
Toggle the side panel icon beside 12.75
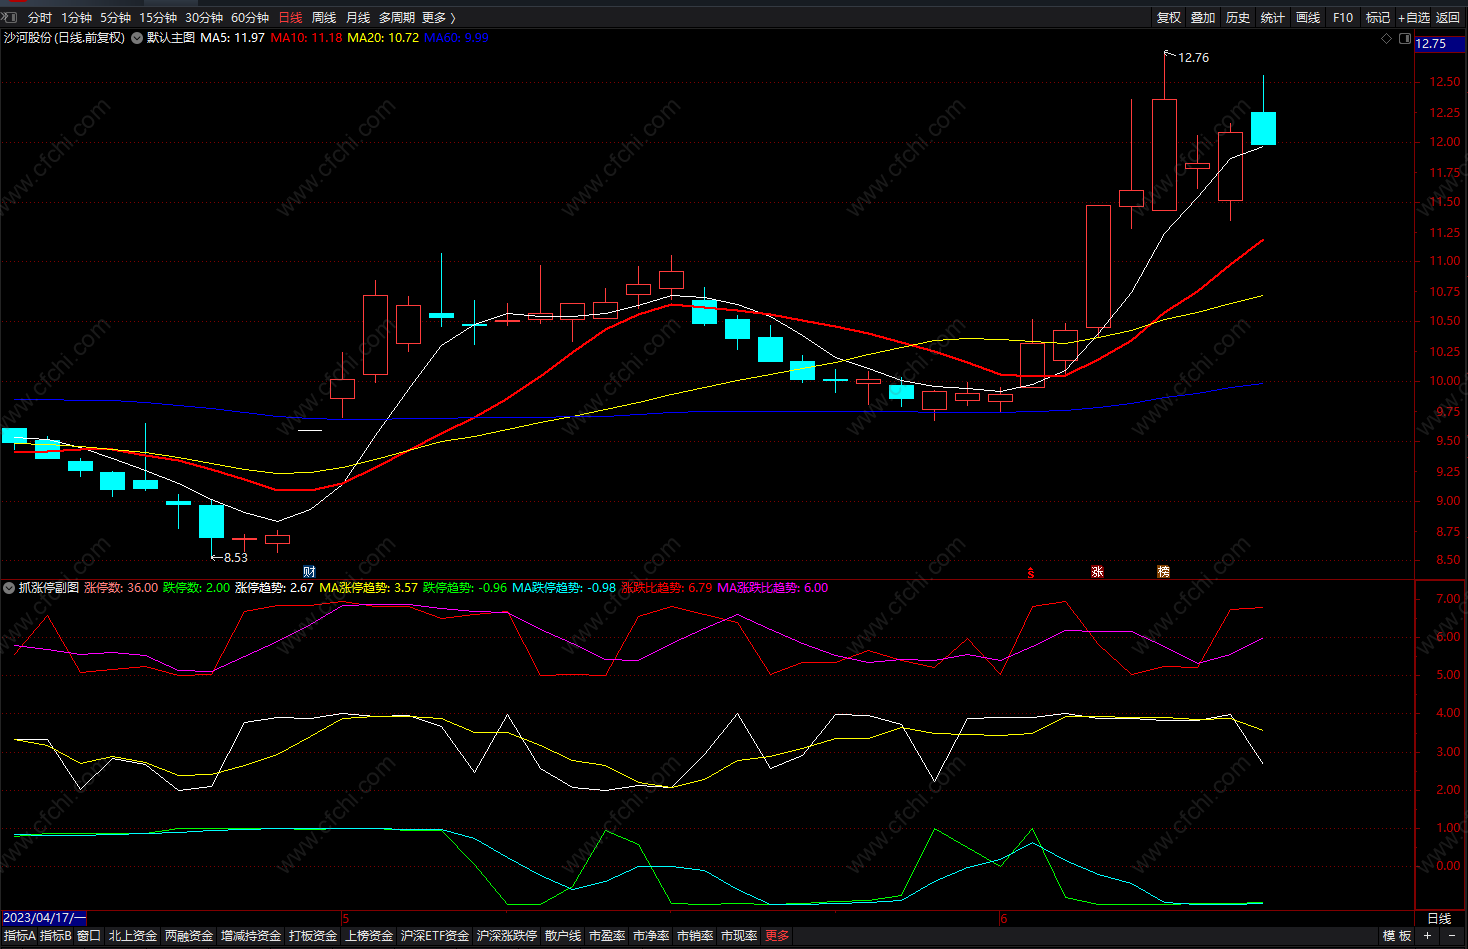(x=1405, y=39)
